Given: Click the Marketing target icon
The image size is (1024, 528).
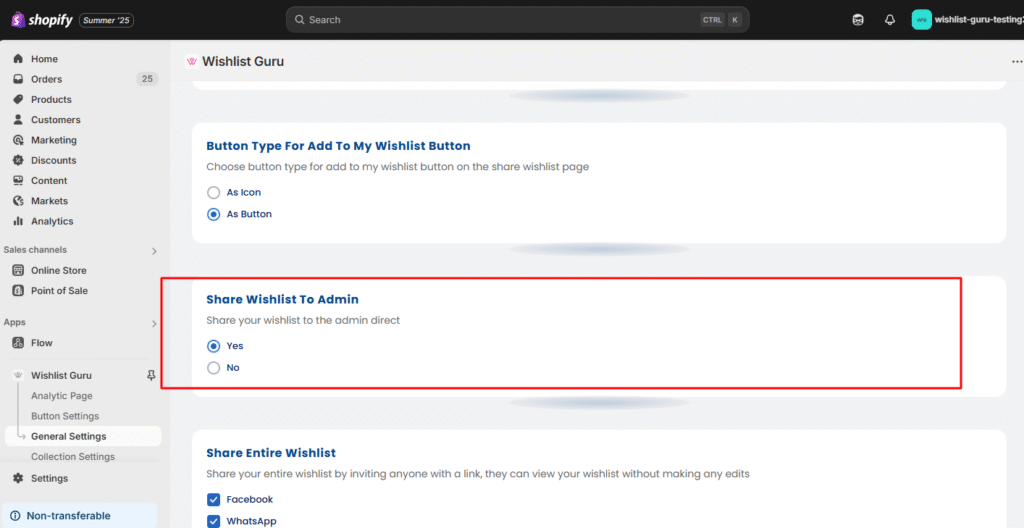Looking at the screenshot, I should 18,140.
